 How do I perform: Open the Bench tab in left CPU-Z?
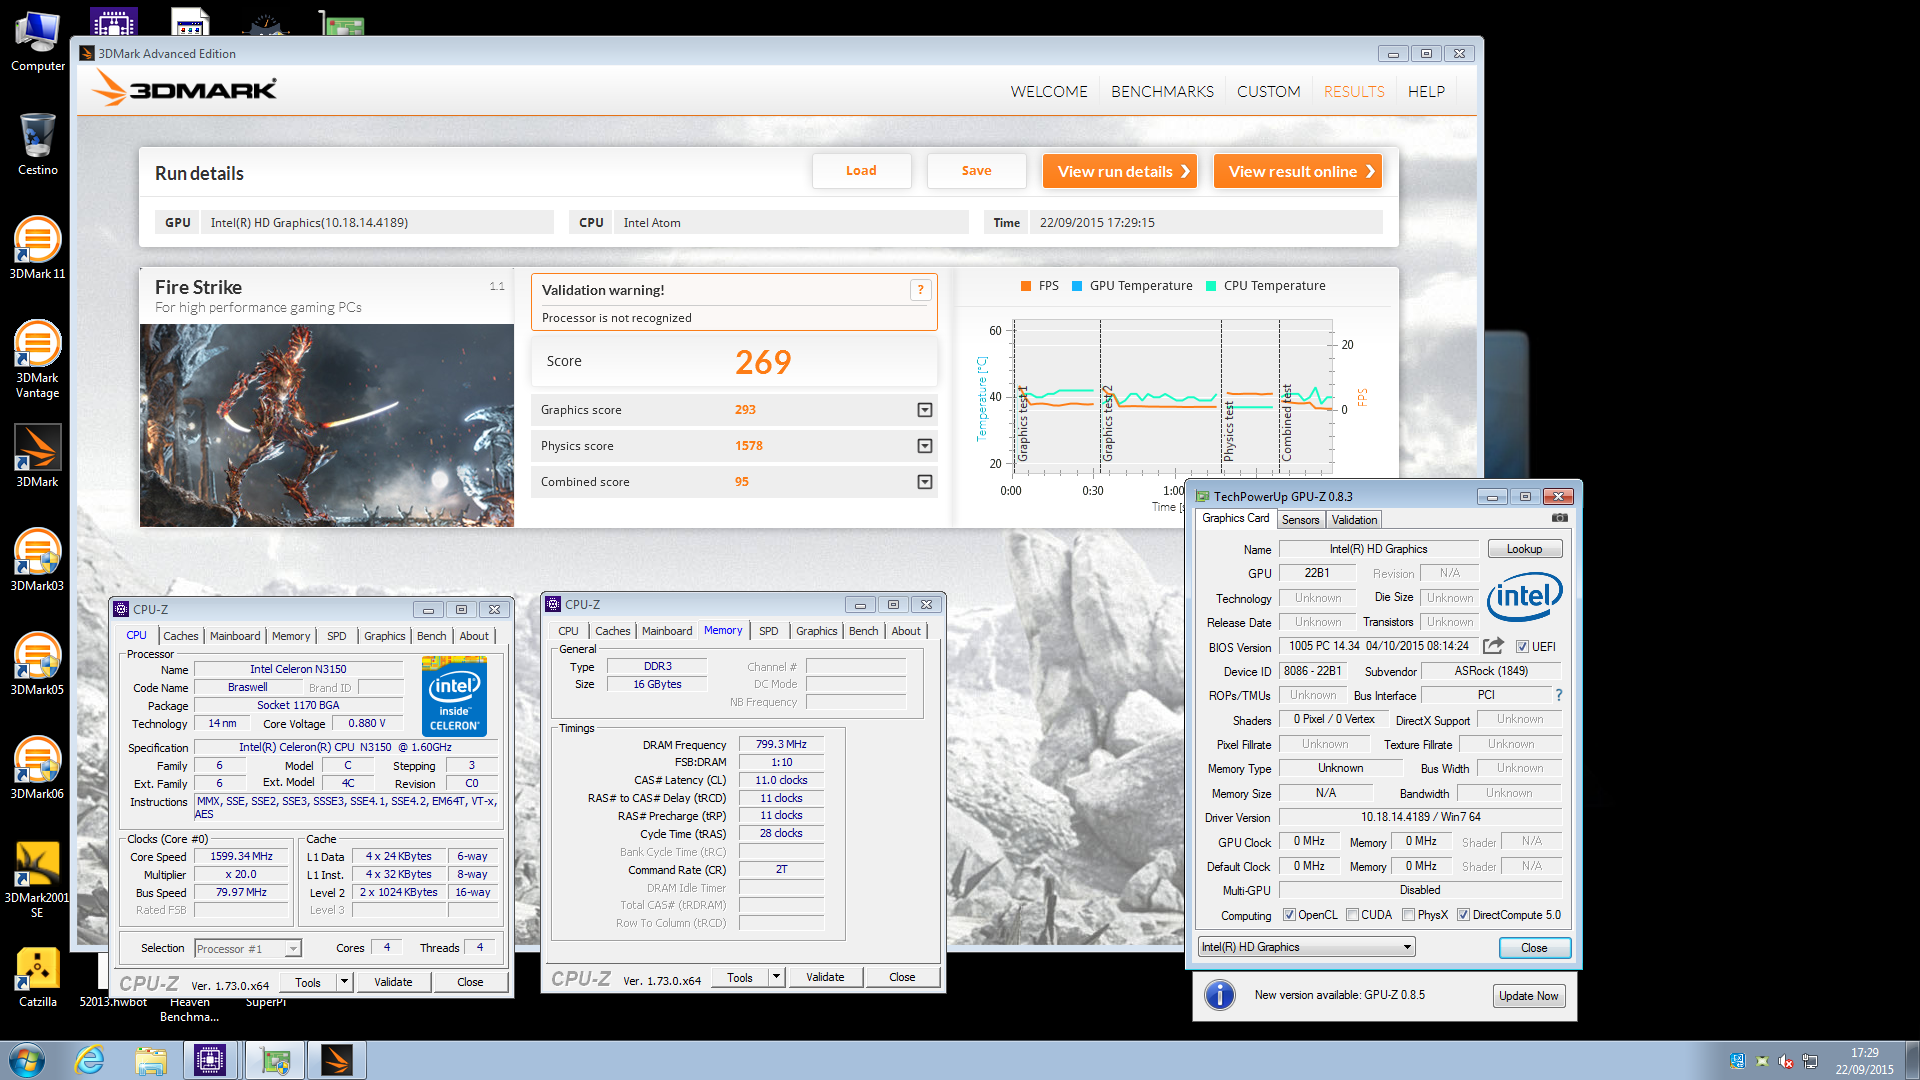point(431,636)
